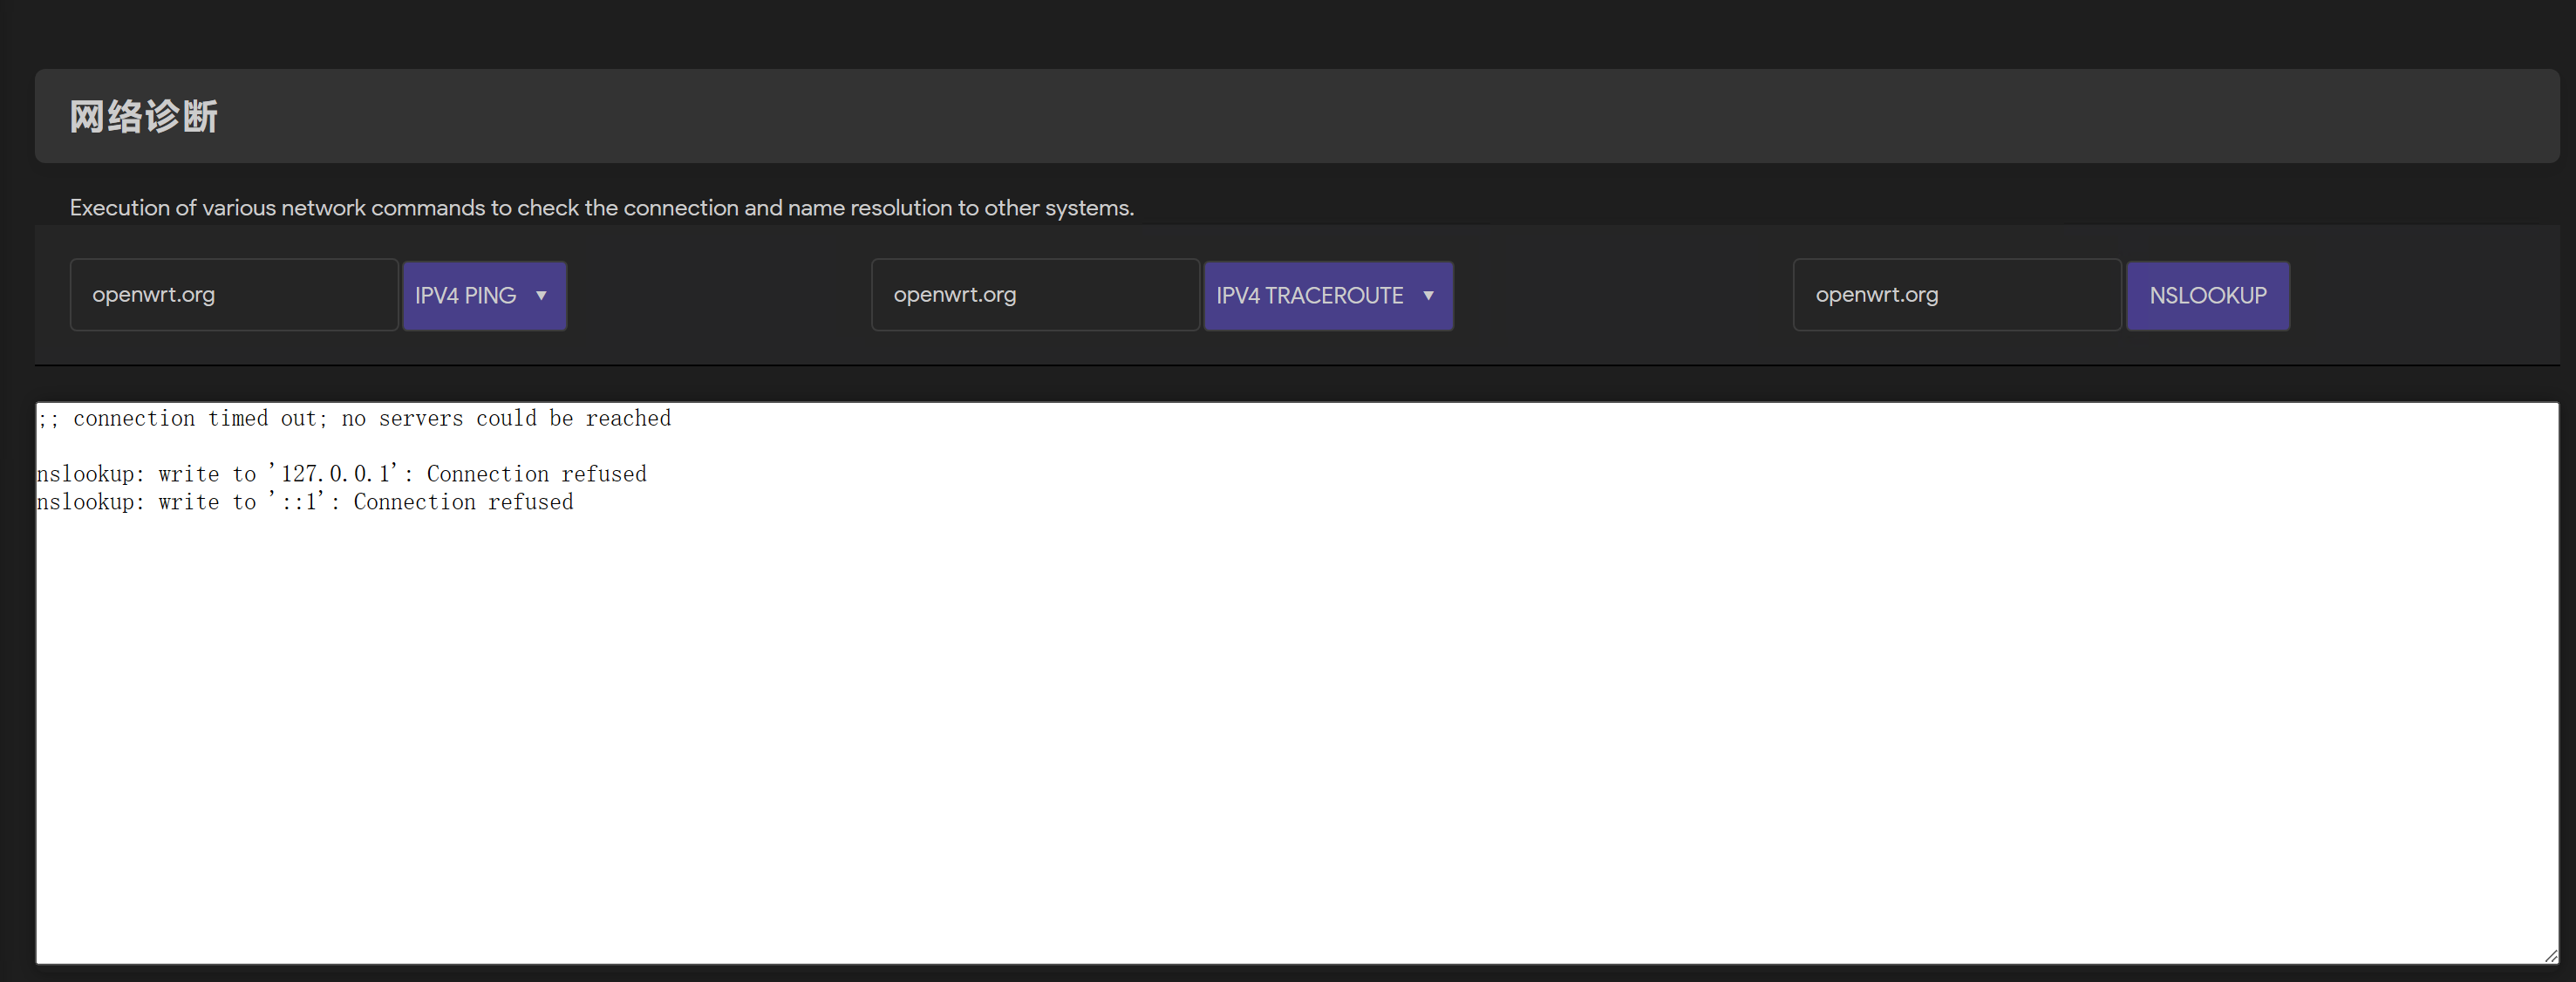Expand the IPV4 TRACEROUTE dropdown arrow
The image size is (2576, 982).
point(1428,296)
